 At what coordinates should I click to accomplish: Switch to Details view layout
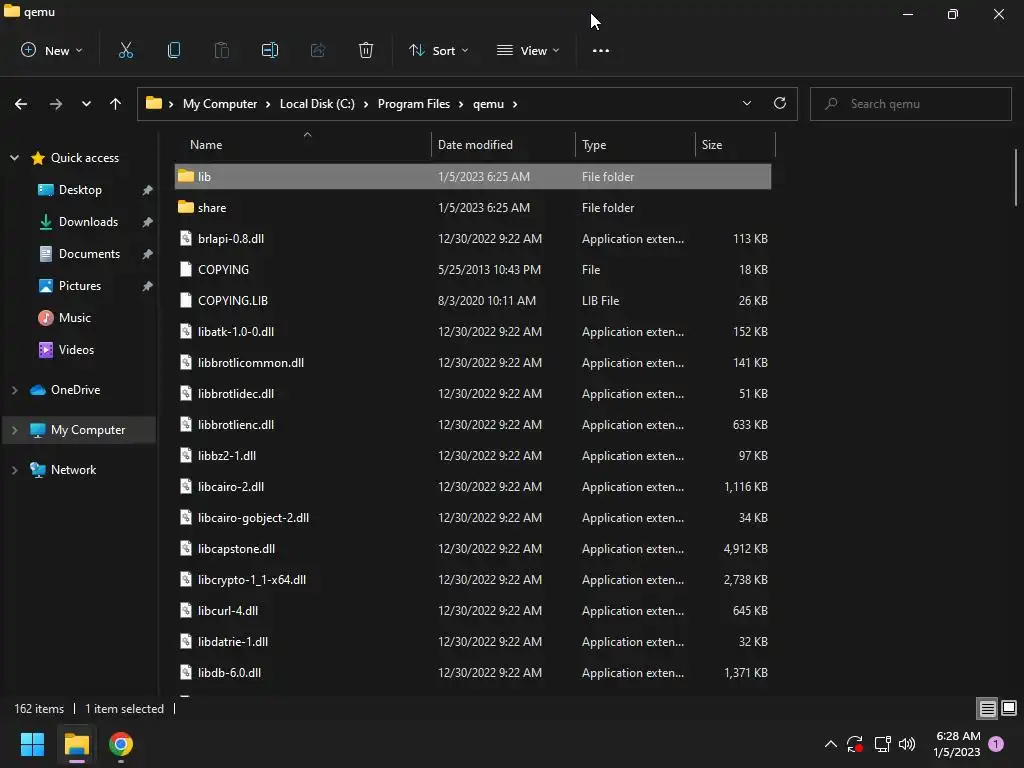(x=987, y=708)
